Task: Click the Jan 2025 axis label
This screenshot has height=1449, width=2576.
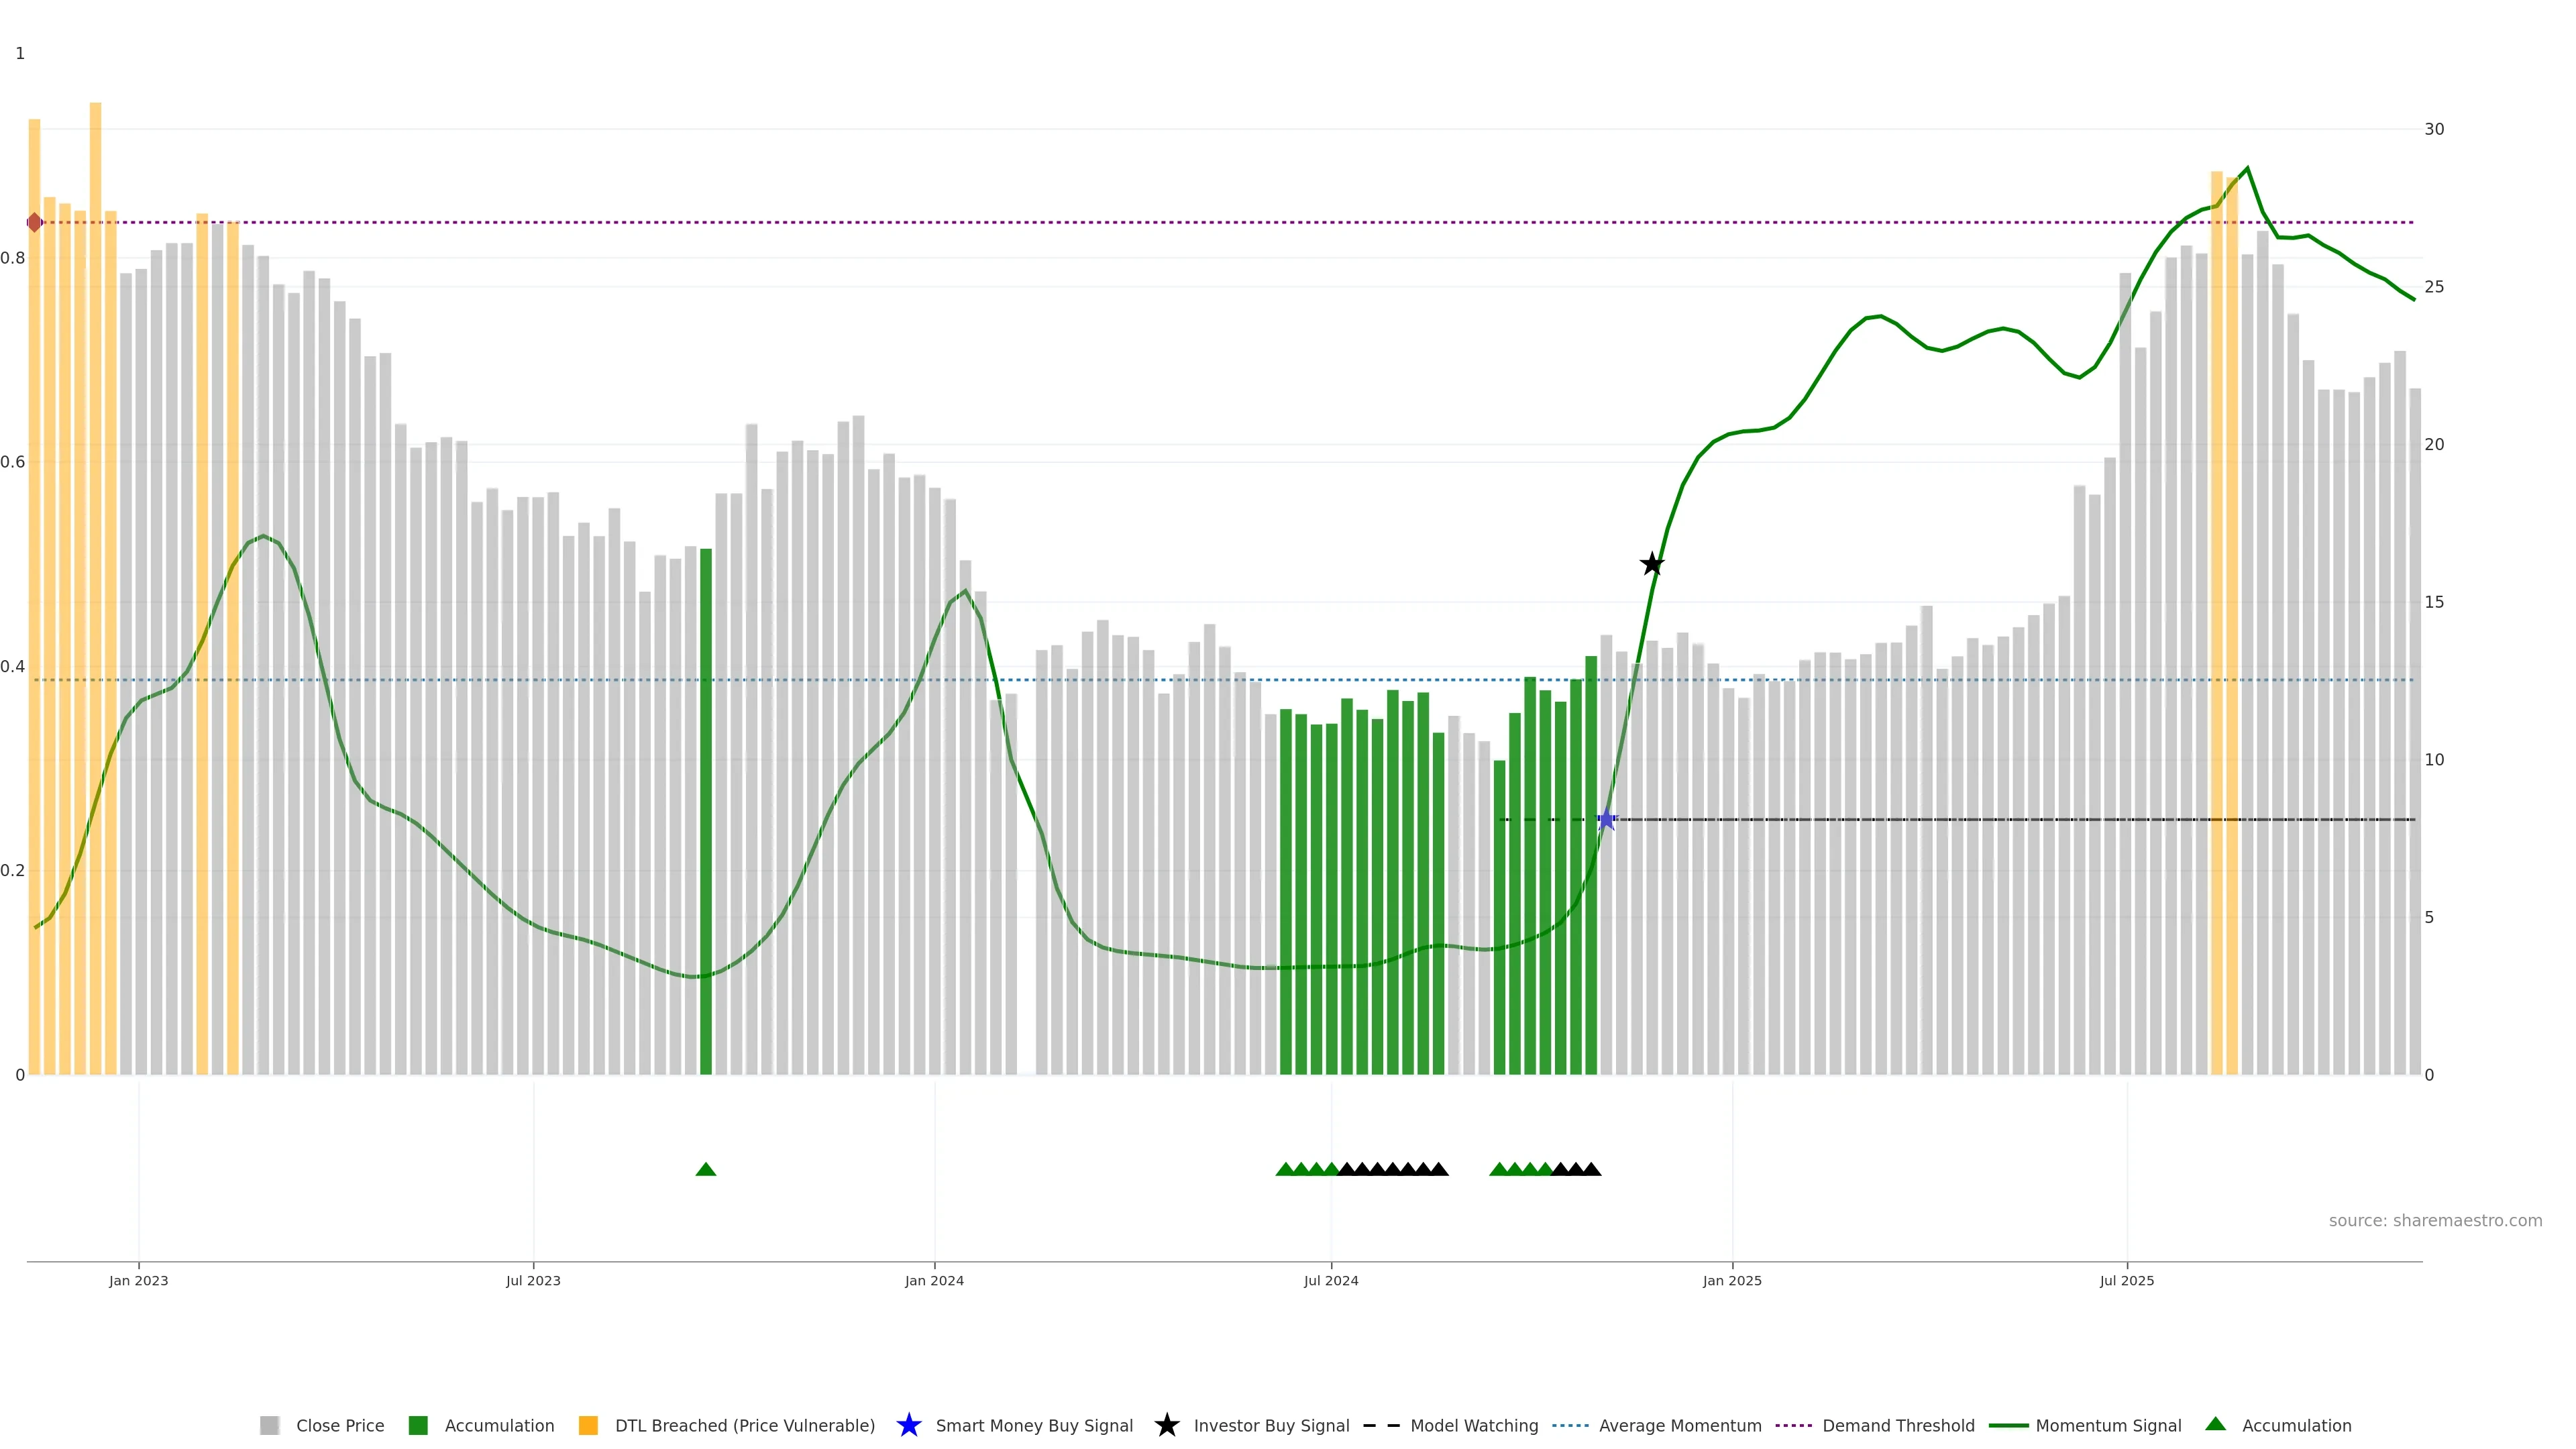Action: pos(1732,1280)
